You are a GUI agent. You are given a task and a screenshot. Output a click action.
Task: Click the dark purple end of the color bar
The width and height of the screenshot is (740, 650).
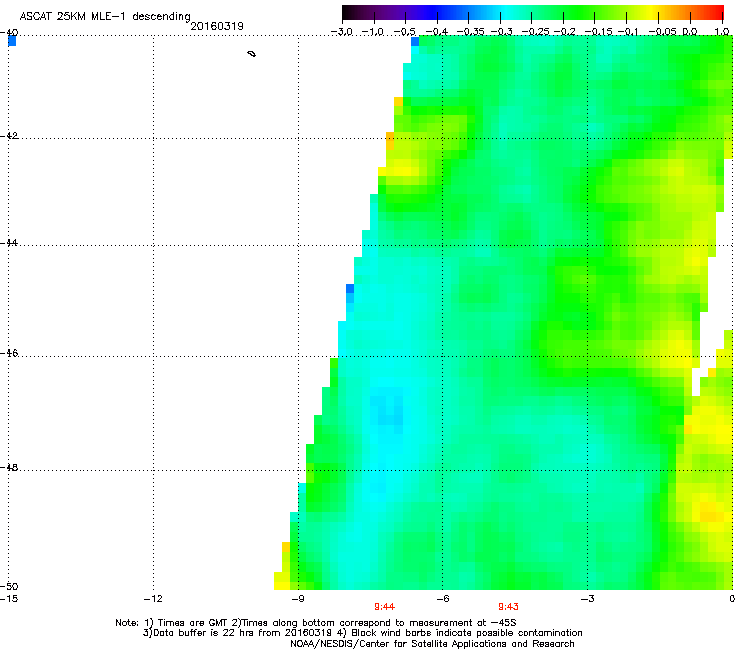352,12
